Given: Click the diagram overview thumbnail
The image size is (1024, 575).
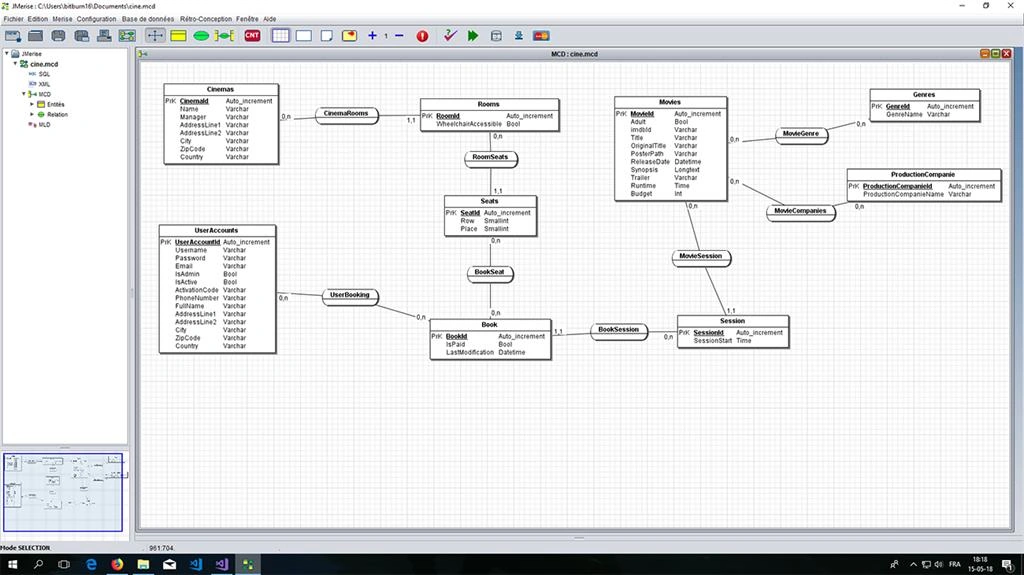Looking at the screenshot, I should pyautogui.click(x=63, y=492).
